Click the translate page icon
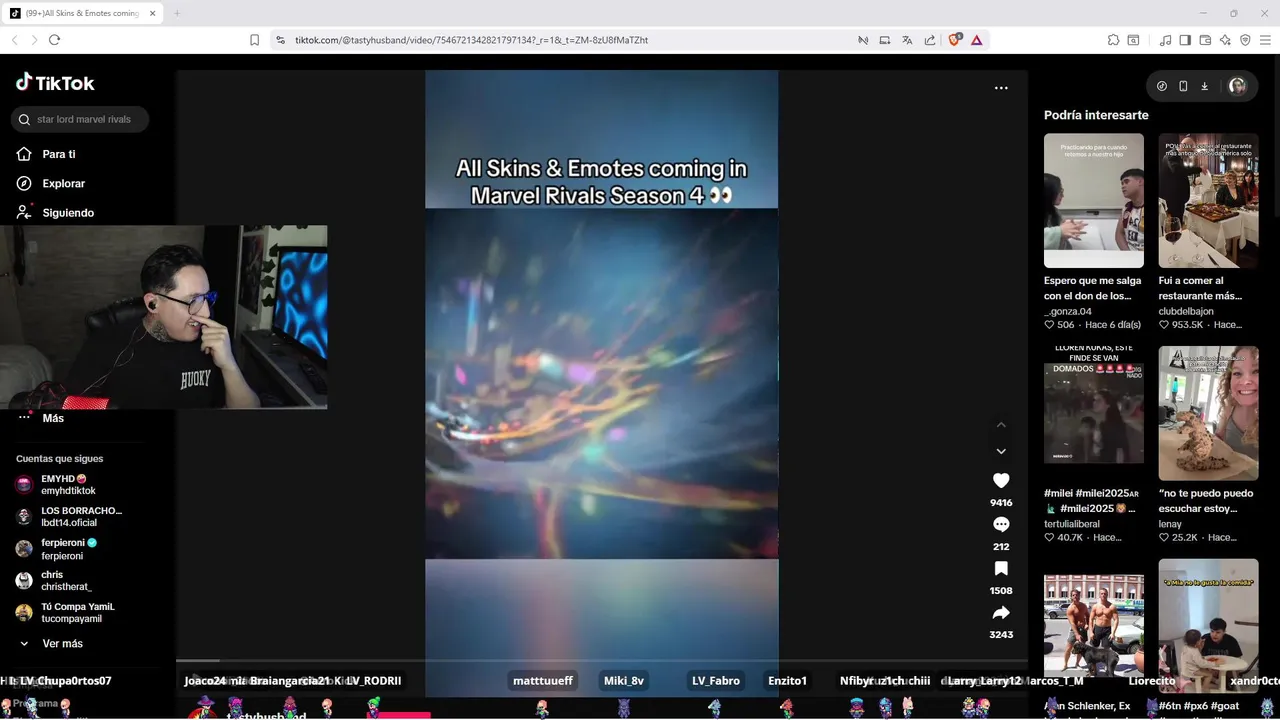The width and height of the screenshot is (1280, 720). coord(907,40)
